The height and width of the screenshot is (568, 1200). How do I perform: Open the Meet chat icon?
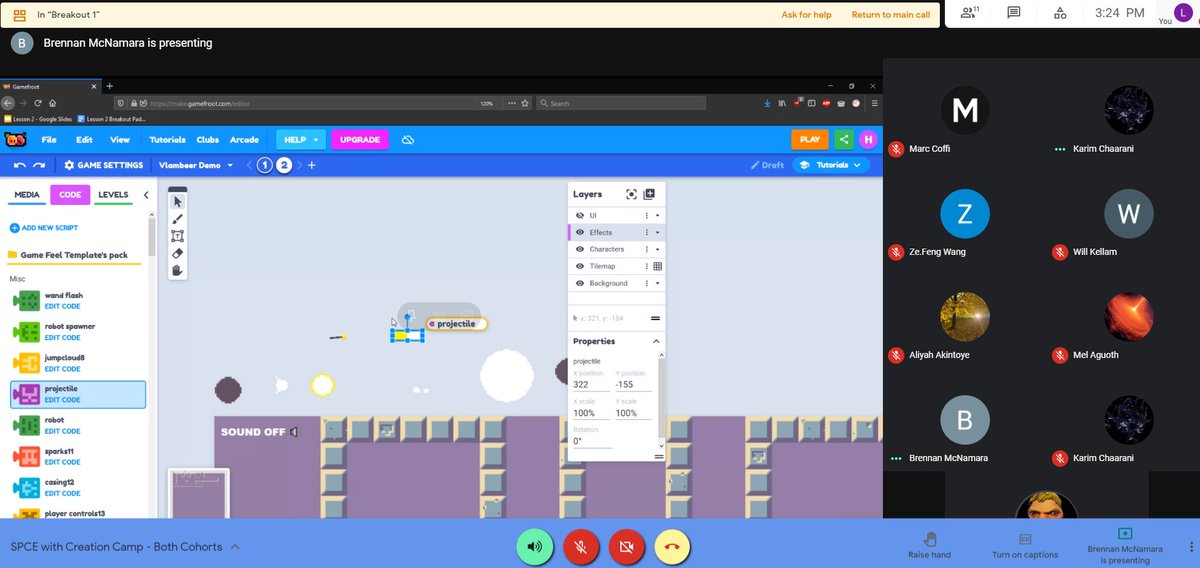pos(1014,13)
